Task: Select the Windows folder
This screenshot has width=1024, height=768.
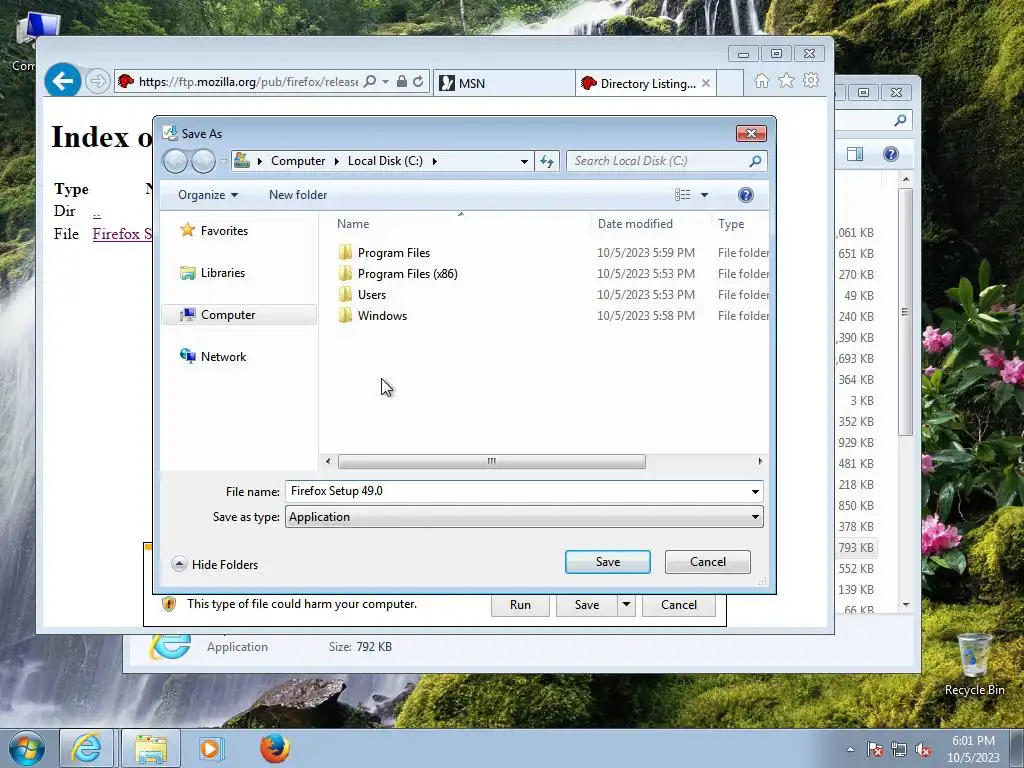Action: 382,315
